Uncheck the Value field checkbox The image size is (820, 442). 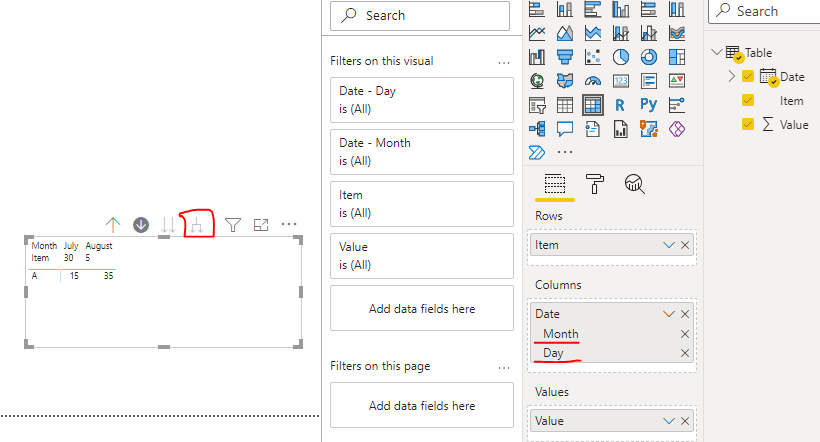748,124
